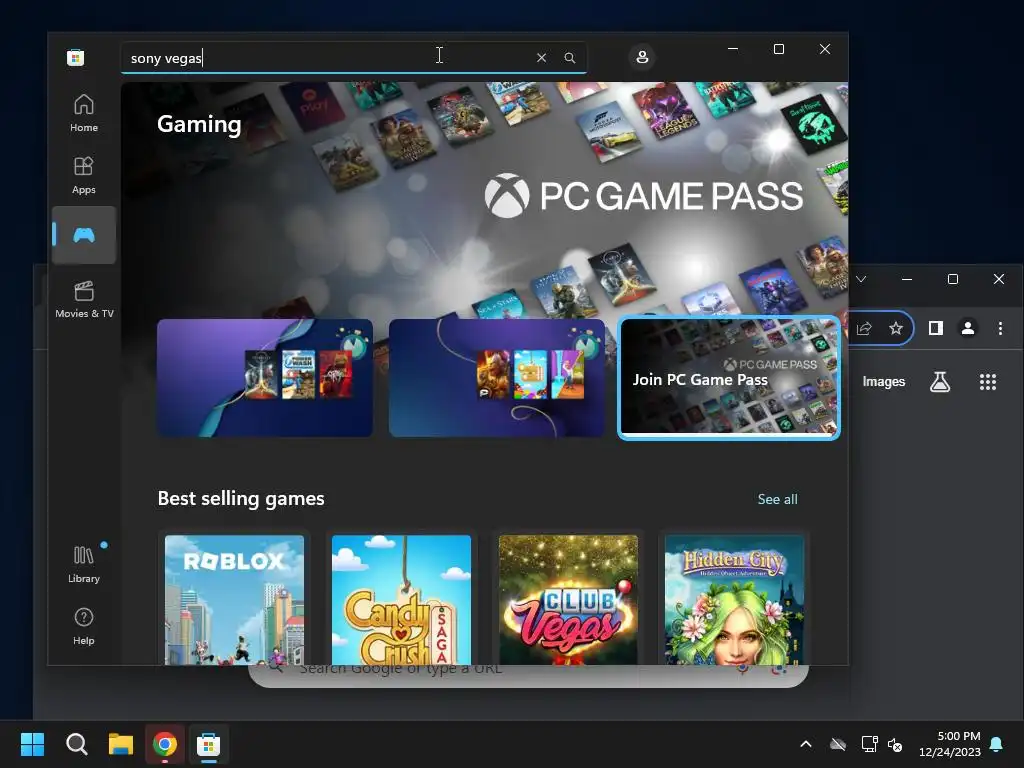This screenshot has height=768, width=1024.
Task: Click Images link on Google page
Action: tap(884, 381)
